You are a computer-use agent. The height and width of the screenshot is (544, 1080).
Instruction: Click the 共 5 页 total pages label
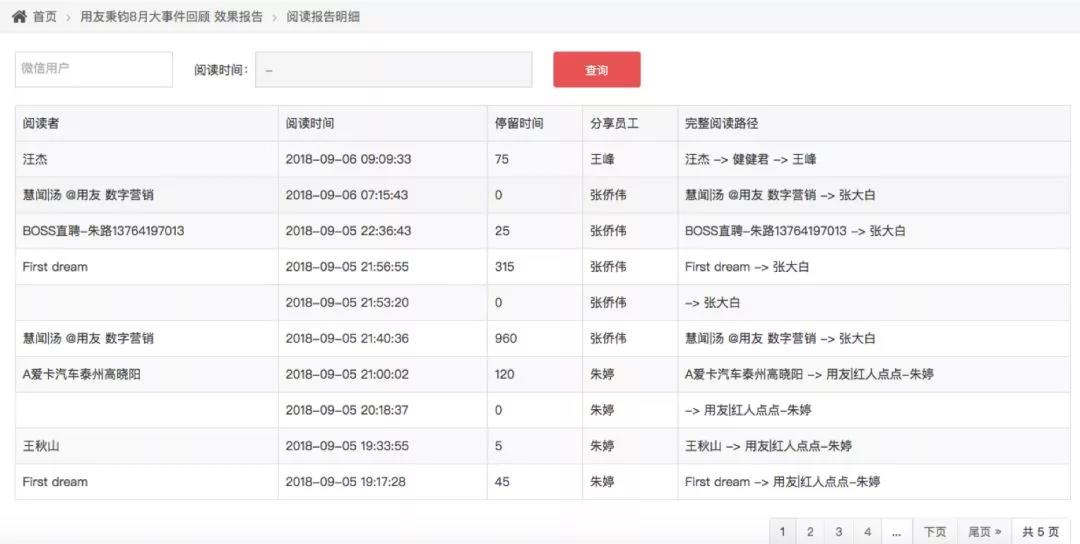tap(1041, 532)
